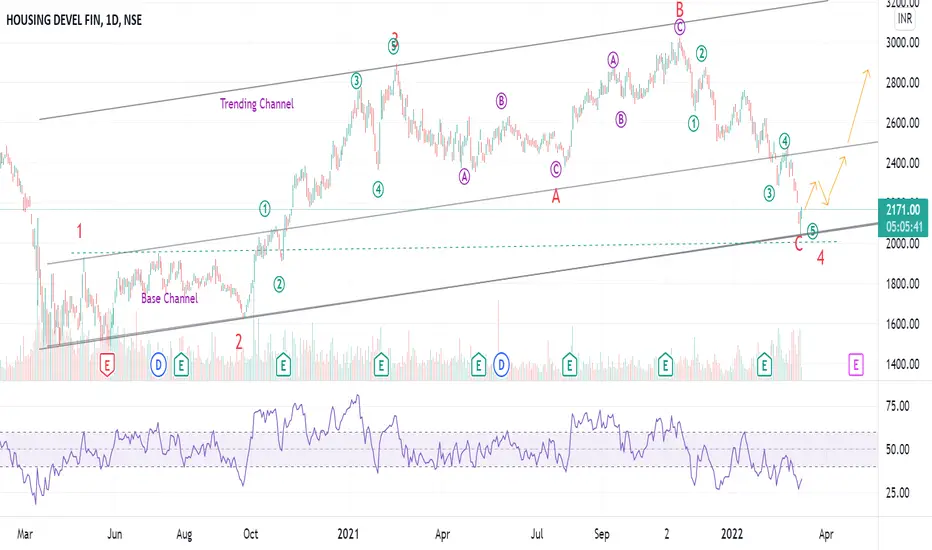The width and height of the screenshot is (932, 550).
Task: Click green E marker above the '2' date label
Action: [x=665, y=365]
